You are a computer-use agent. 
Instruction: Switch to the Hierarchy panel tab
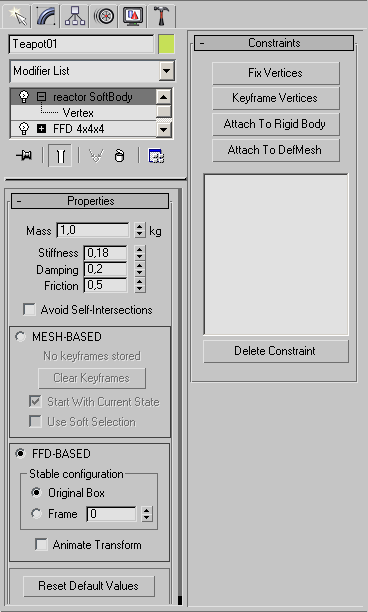click(75, 16)
